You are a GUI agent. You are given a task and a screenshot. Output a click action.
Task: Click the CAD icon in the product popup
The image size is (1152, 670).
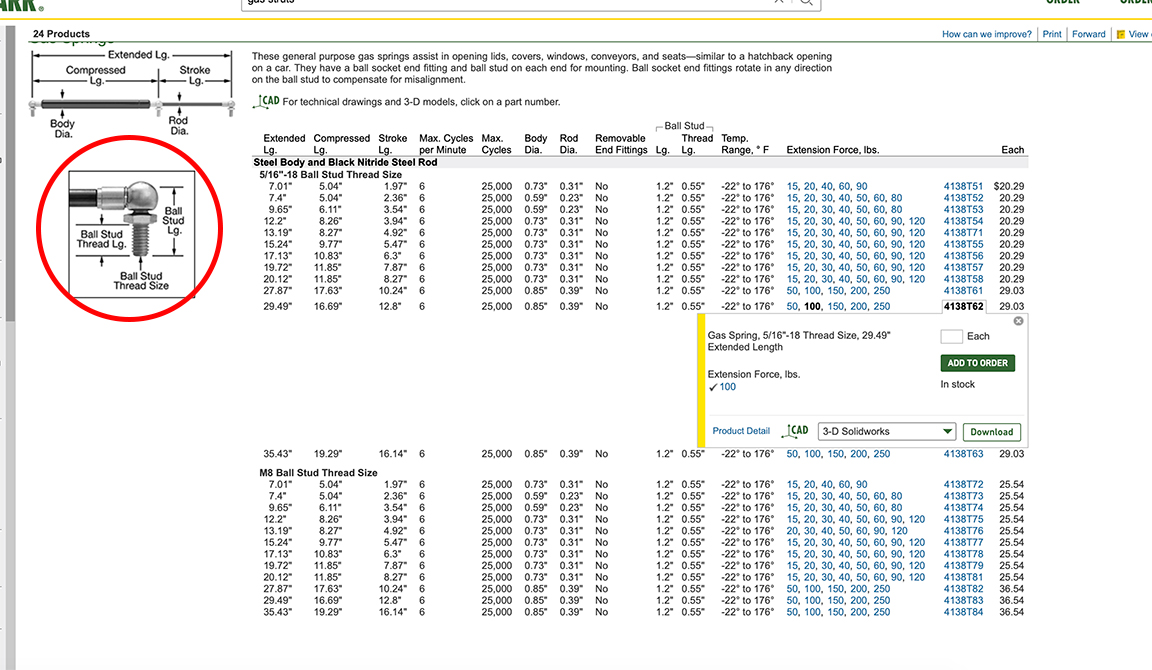(x=795, y=431)
